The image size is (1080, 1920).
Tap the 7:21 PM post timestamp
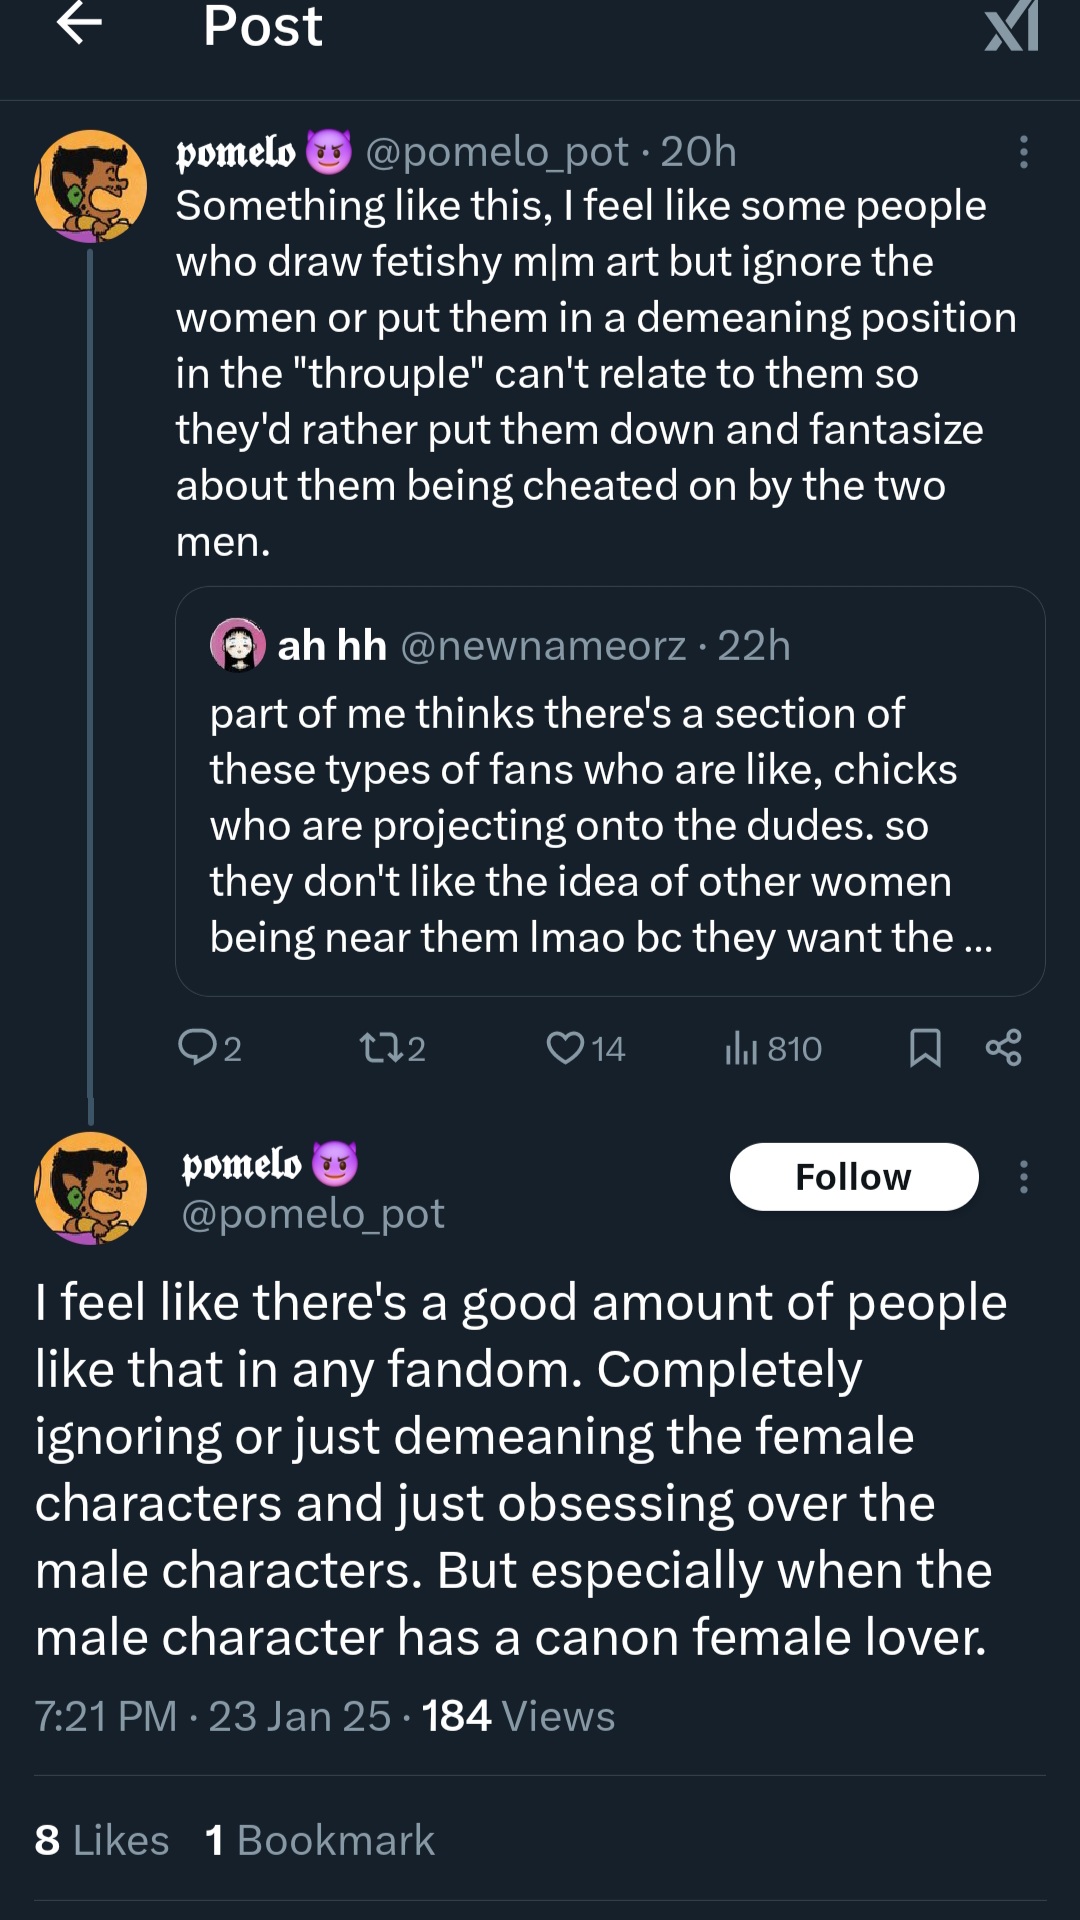[106, 1716]
